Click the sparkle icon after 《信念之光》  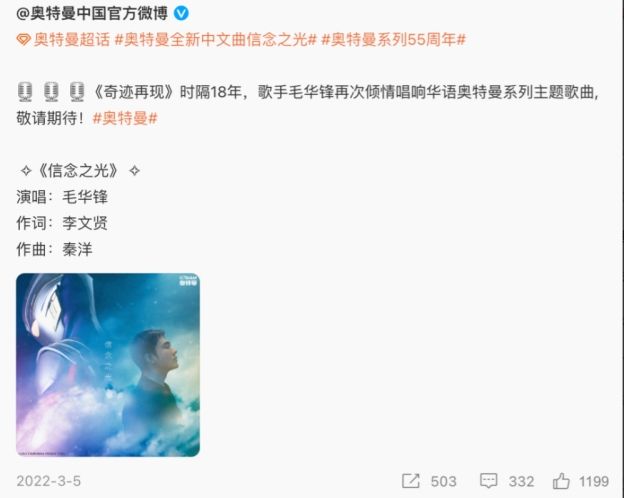tap(135, 171)
